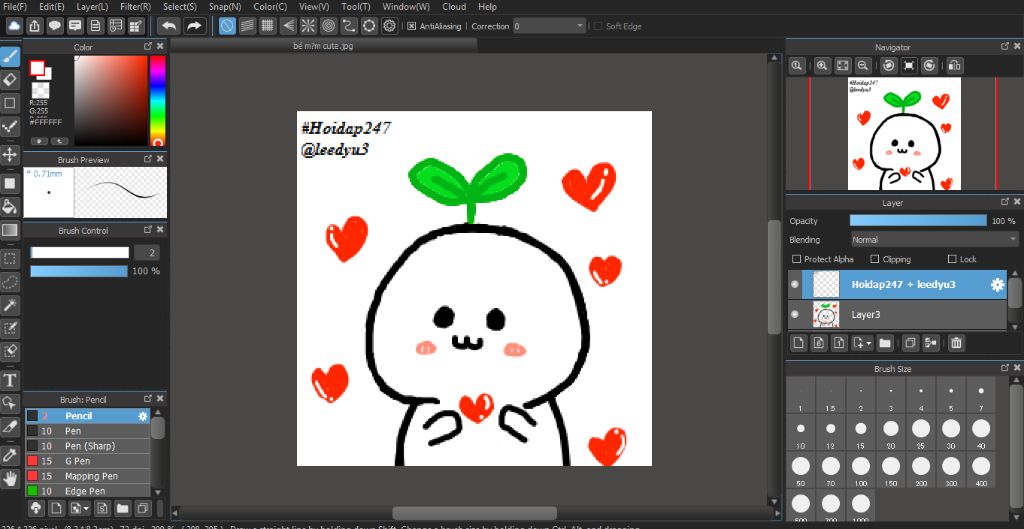The image size is (1024, 529).
Task: Add a new layer folder
Action: (885, 343)
